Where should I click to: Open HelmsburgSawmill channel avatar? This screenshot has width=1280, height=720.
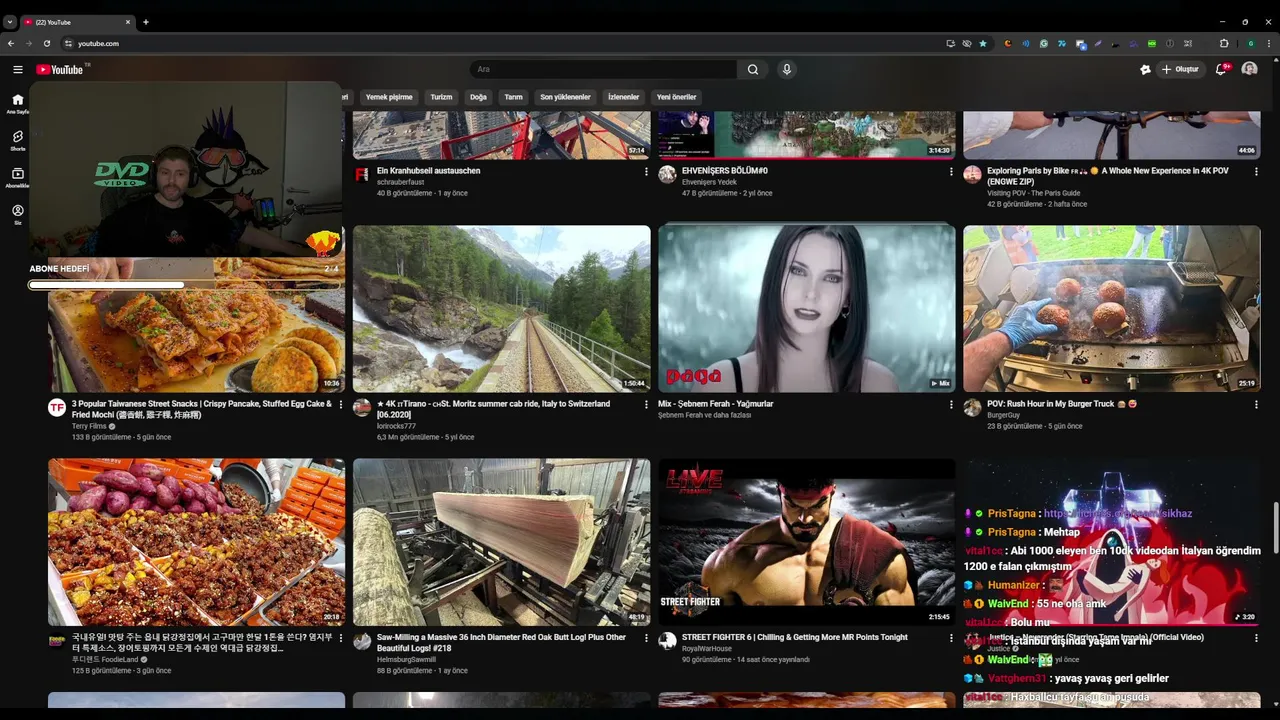pyautogui.click(x=362, y=641)
